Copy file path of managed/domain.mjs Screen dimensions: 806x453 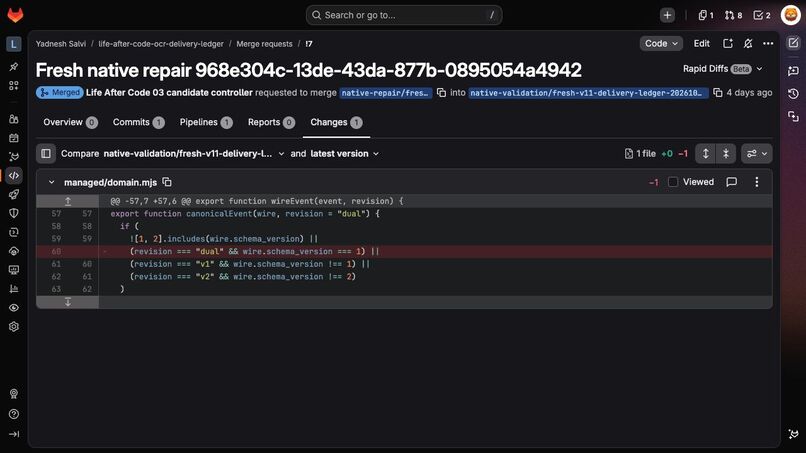(167, 182)
